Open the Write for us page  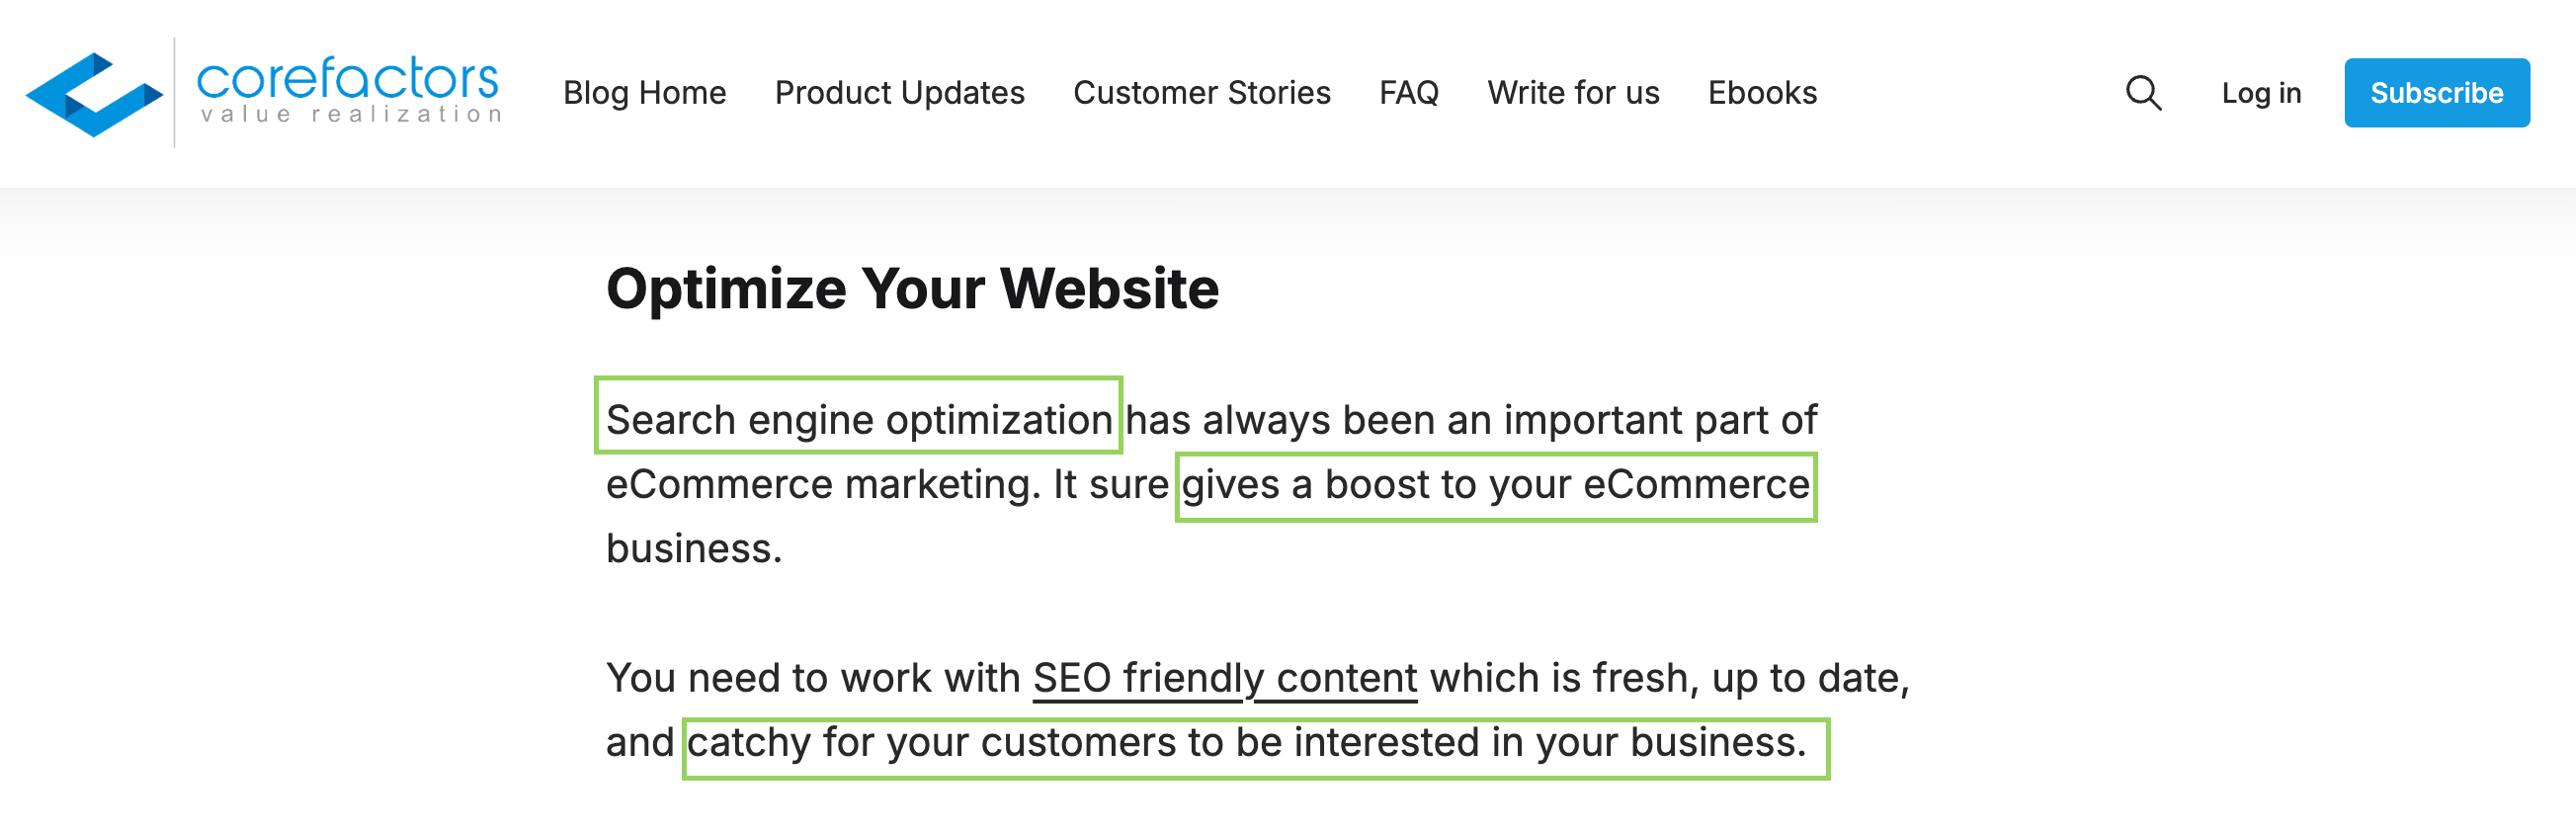1573,93
